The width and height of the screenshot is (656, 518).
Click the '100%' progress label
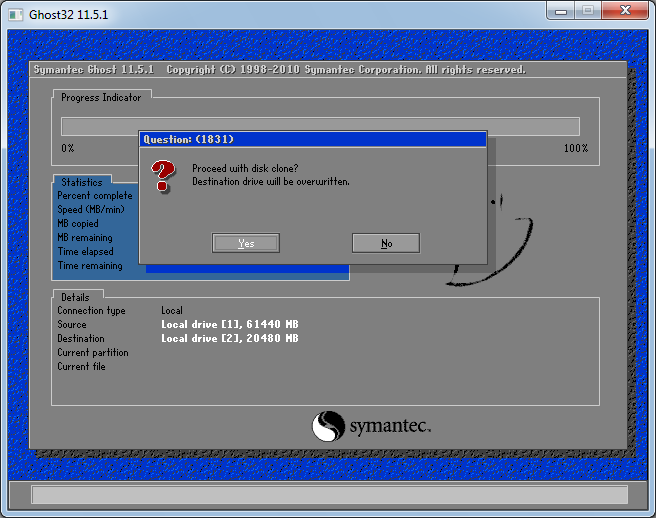pos(576,149)
